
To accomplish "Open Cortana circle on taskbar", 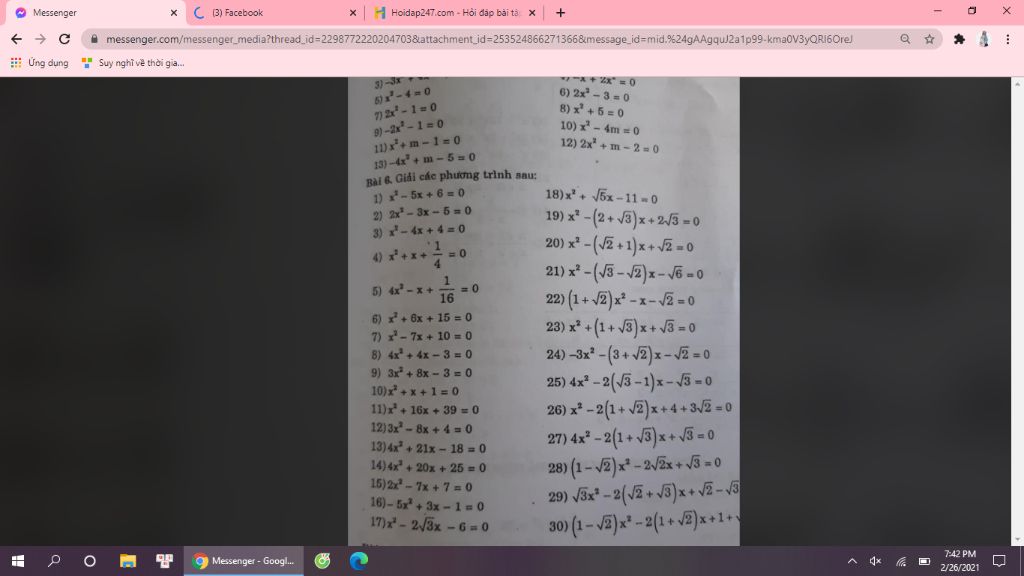I will (x=90, y=561).
